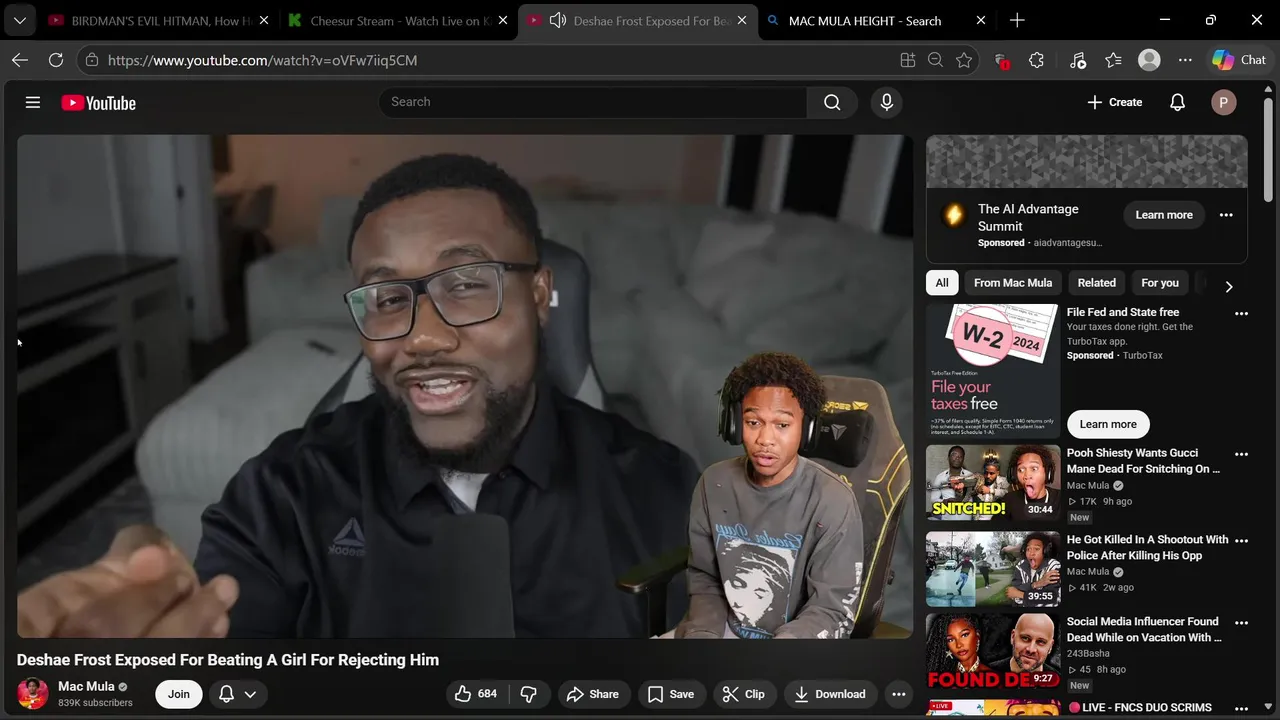This screenshot has height=720, width=1280.
Task: Open the Mac Mula channel name link
Action: 86,686
